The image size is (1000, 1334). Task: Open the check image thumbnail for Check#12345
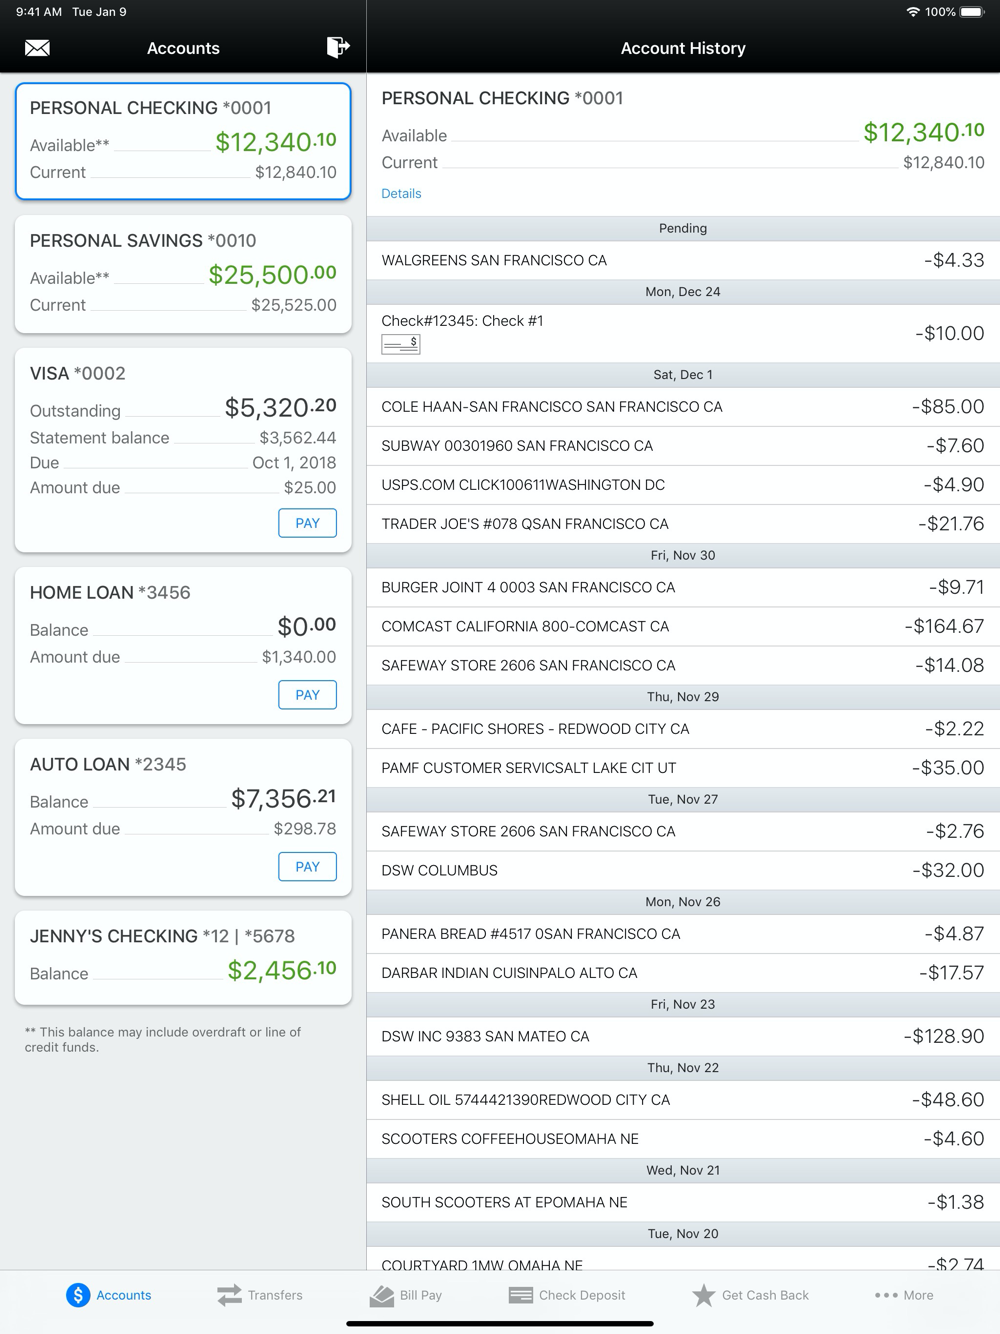pyautogui.click(x=400, y=344)
